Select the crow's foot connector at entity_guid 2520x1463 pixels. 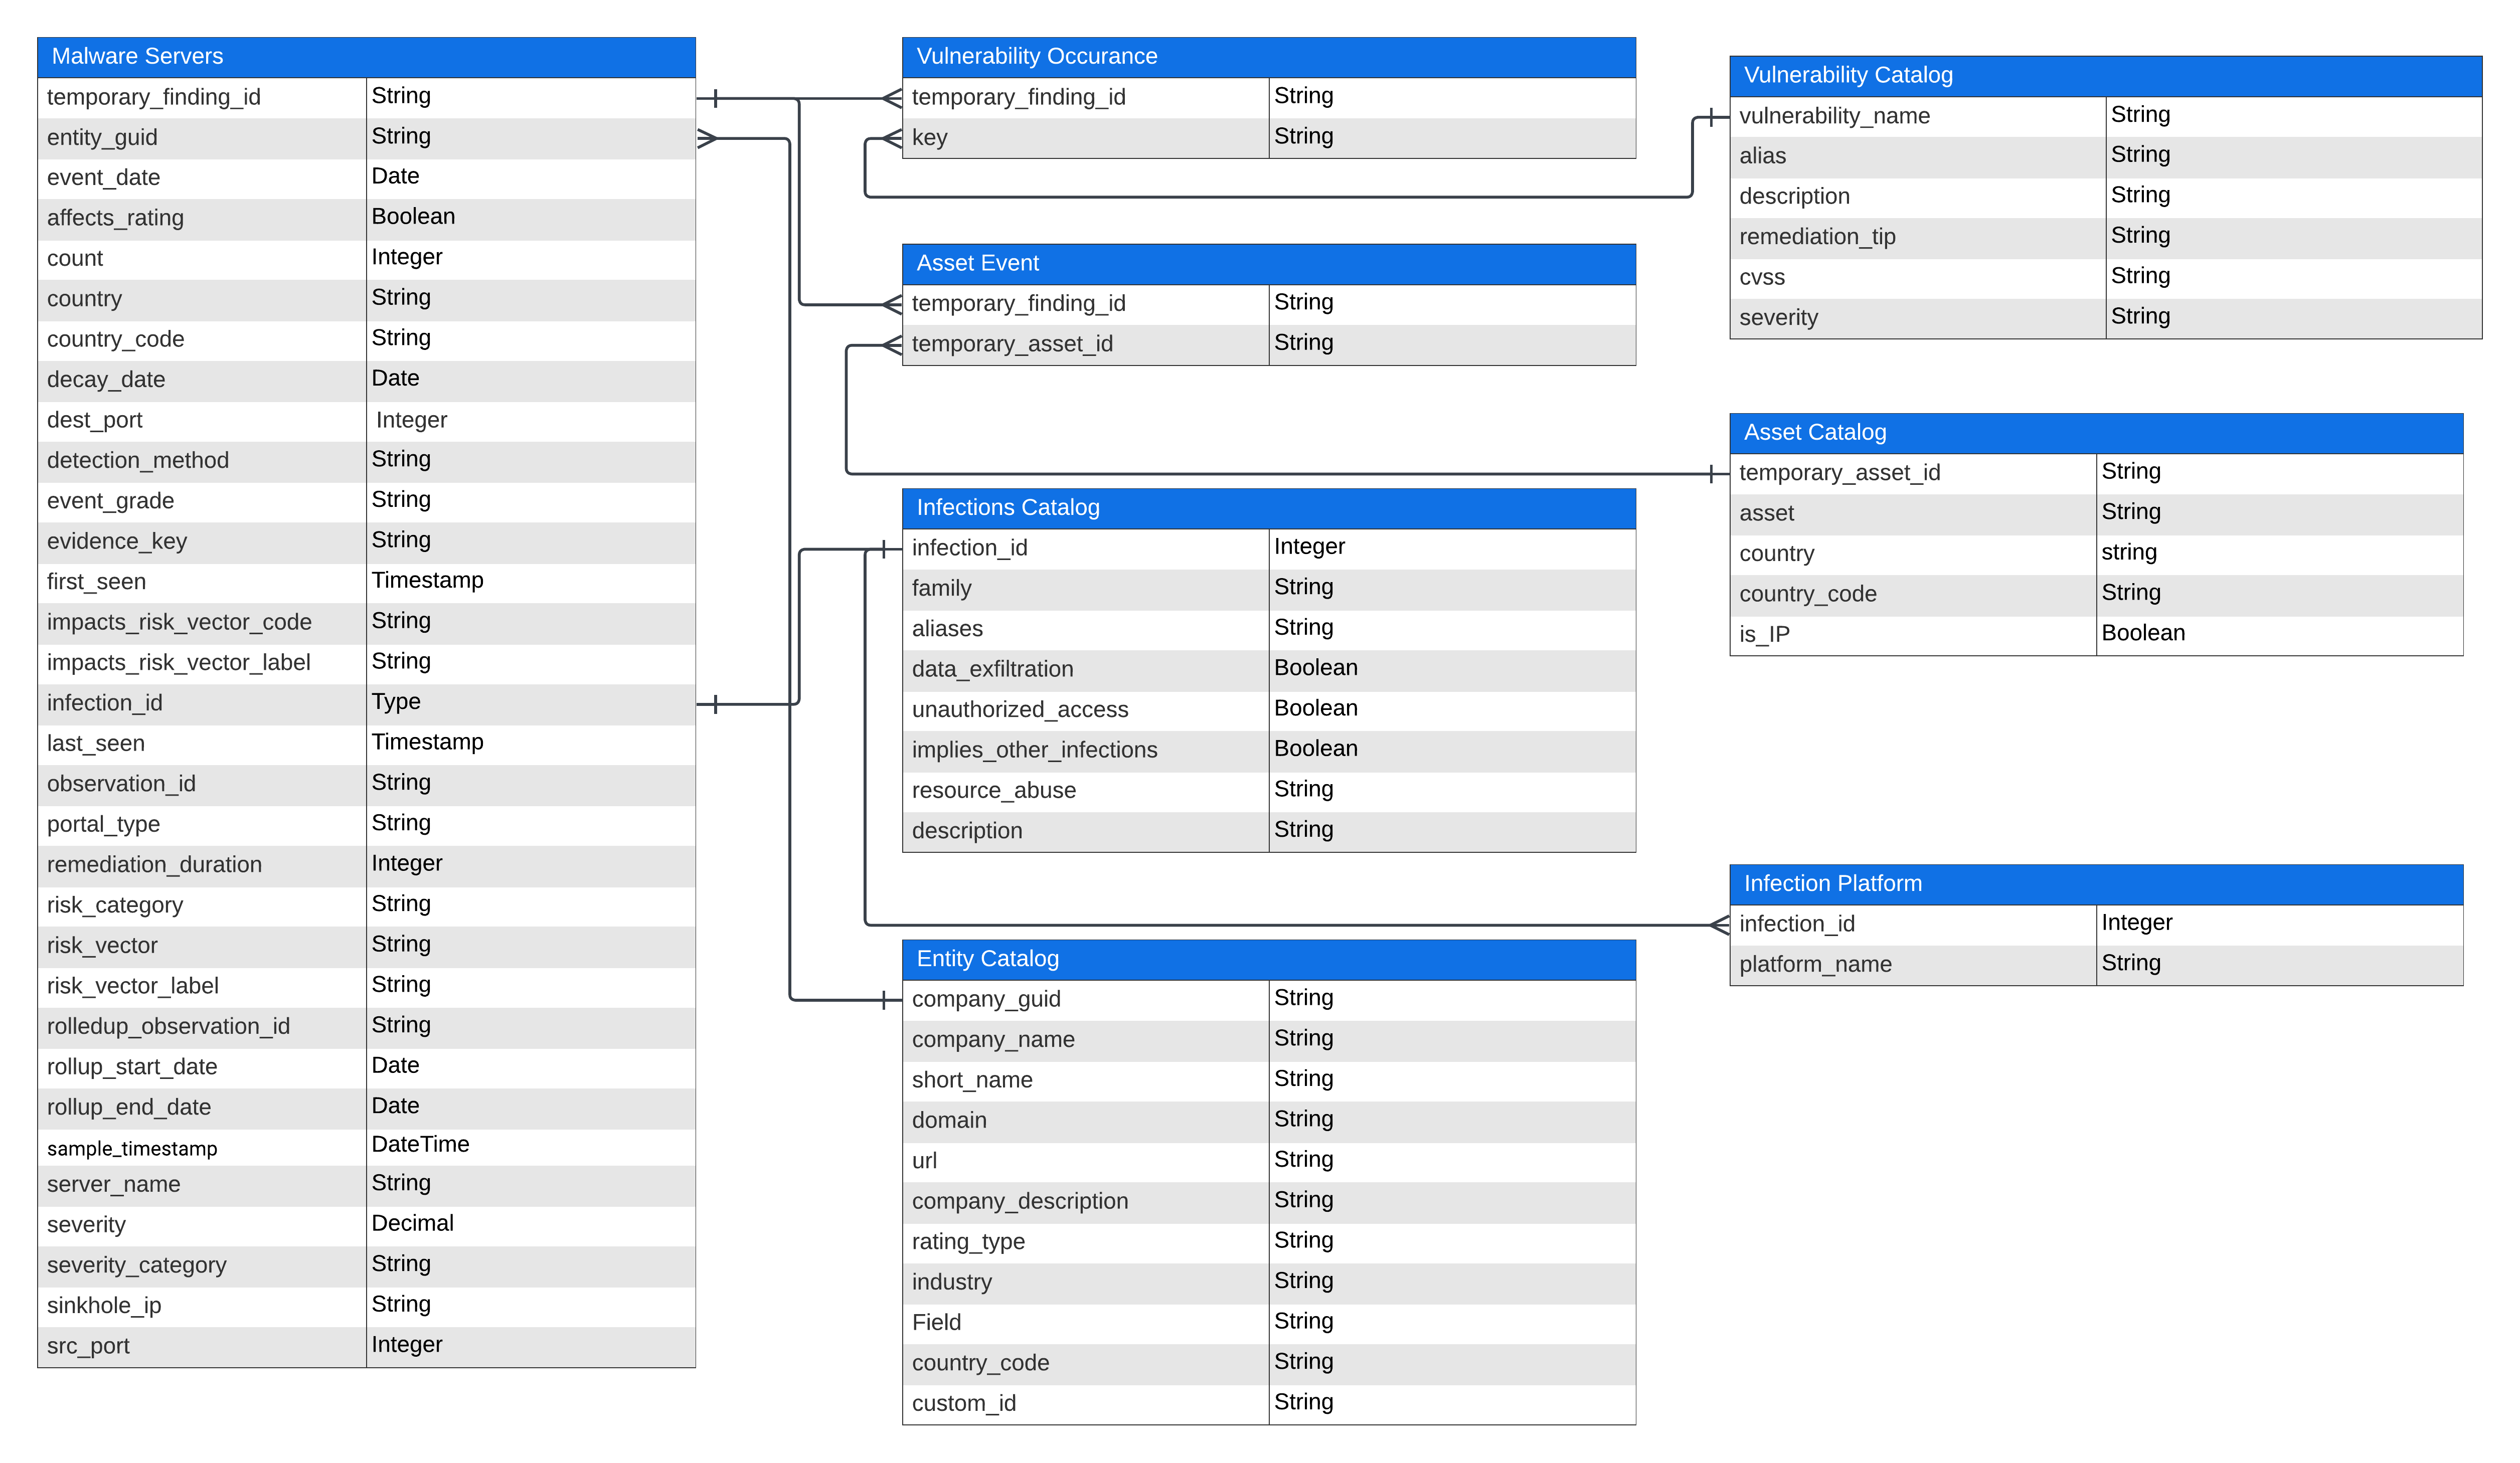tap(708, 139)
